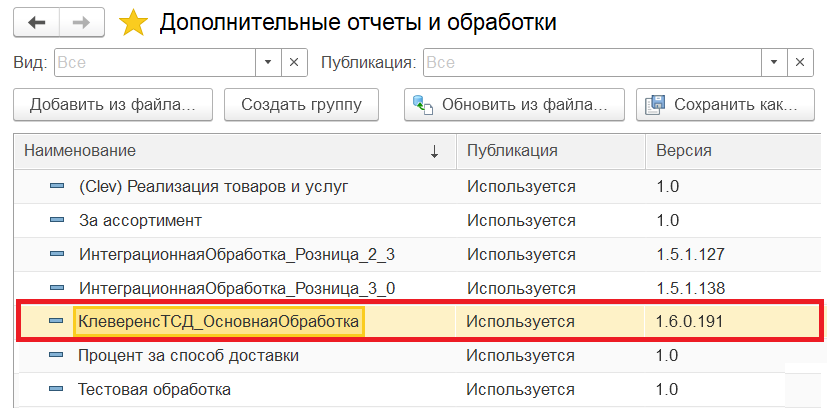Click the row icon of (Clev) Реализация товаров и услуг

[57, 186]
